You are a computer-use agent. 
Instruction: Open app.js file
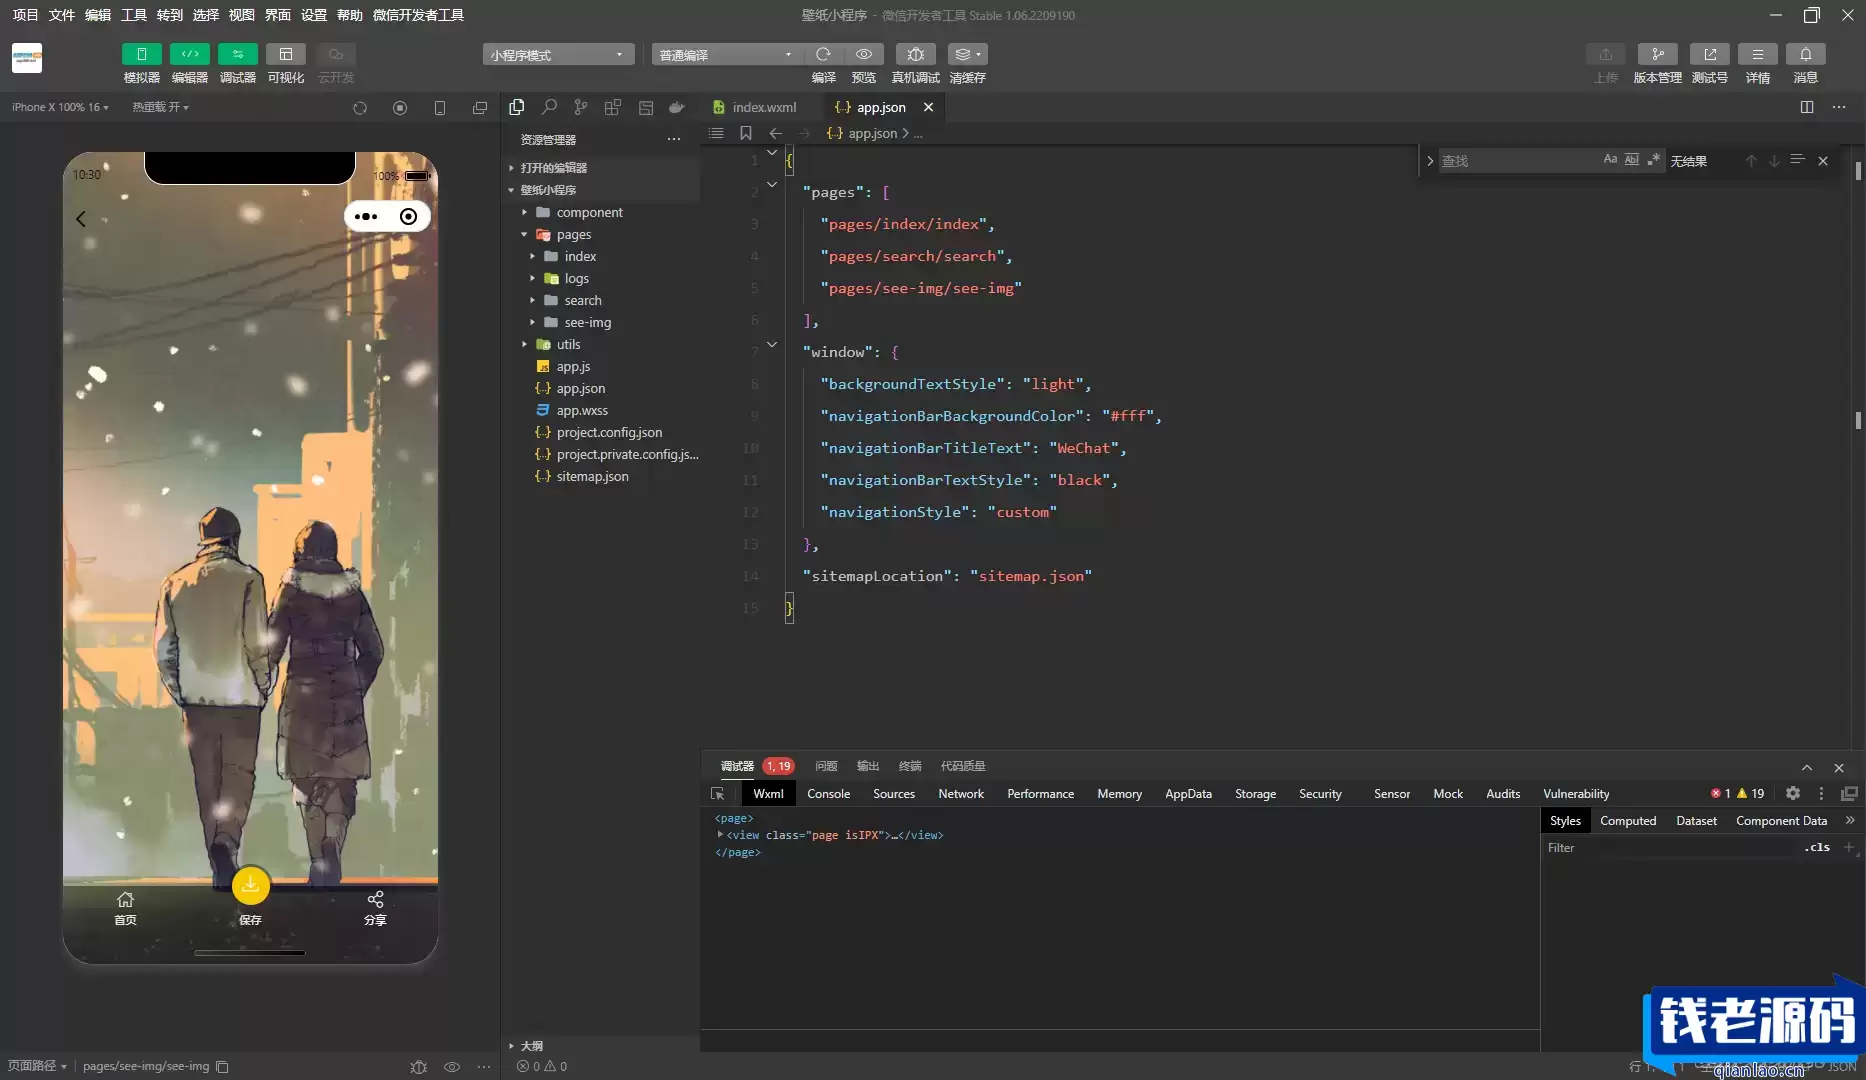coord(573,366)
